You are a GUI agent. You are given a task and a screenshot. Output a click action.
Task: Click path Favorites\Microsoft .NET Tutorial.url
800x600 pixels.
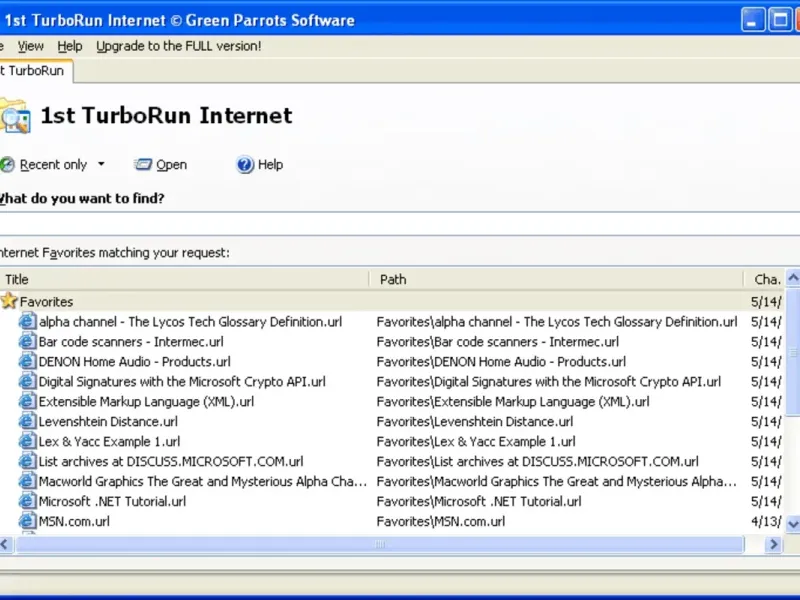(479, 501)
